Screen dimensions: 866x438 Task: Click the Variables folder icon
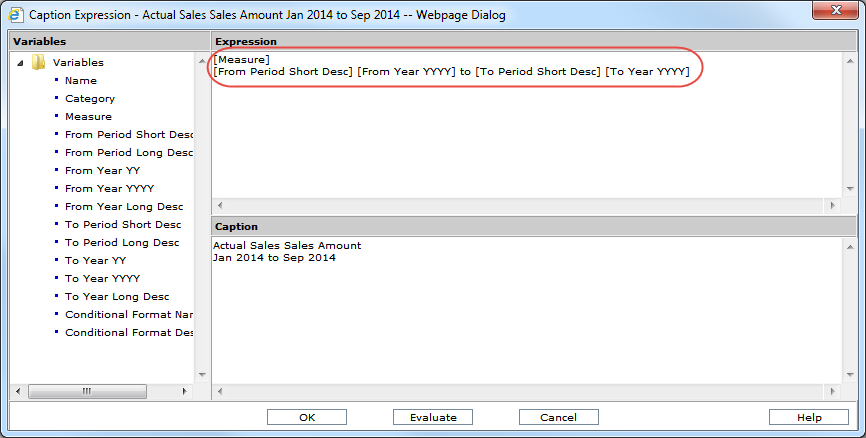pos(39,63)
